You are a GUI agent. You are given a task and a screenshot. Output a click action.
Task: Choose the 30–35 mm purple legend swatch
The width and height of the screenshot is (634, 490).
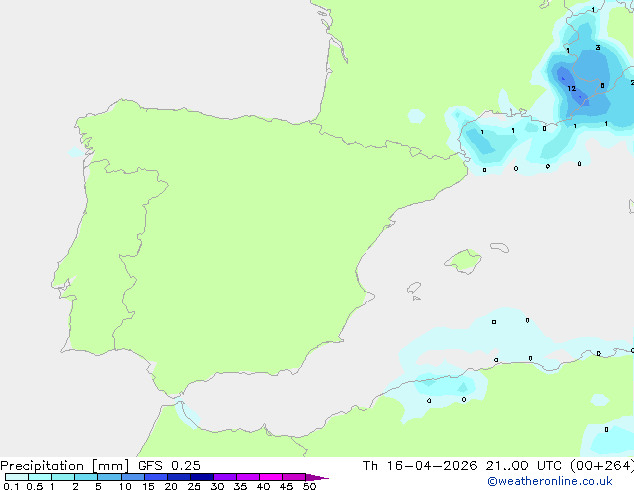point(225,477)
